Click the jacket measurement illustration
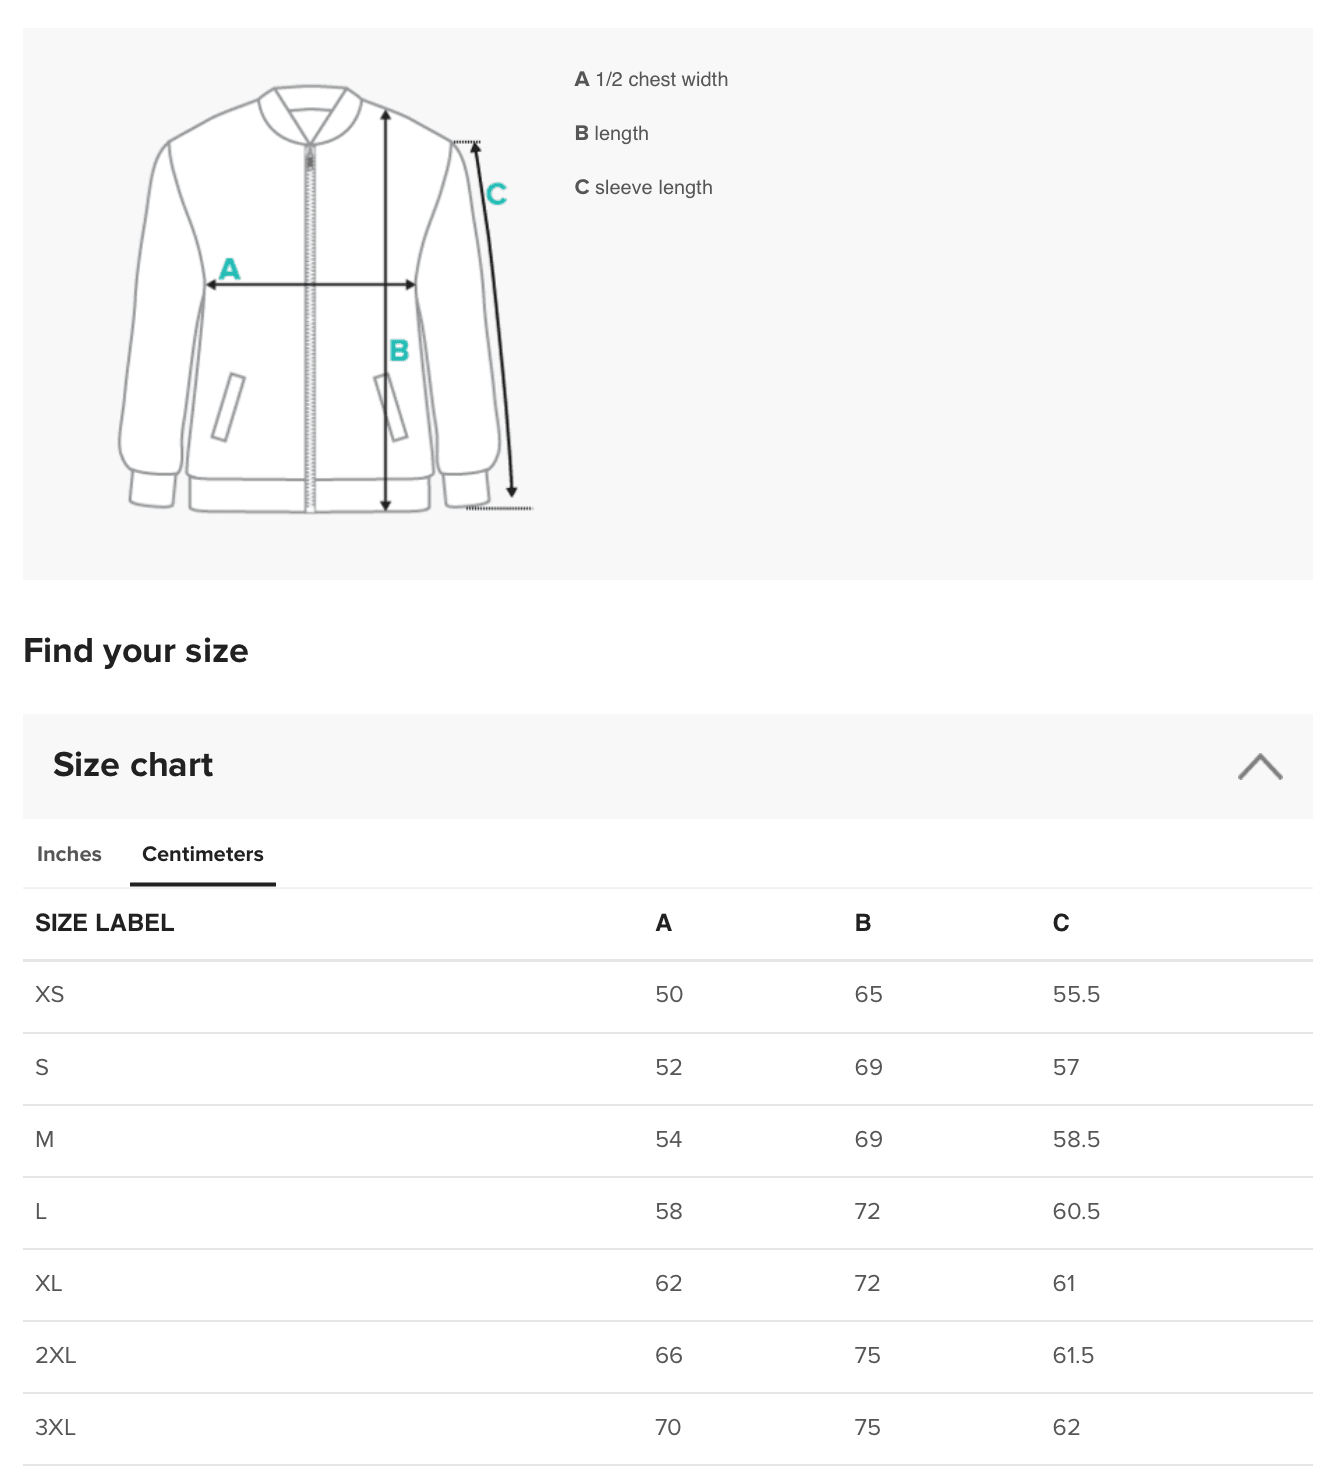This screenshot has width=1330, height=1478. (x=326, y=299)
